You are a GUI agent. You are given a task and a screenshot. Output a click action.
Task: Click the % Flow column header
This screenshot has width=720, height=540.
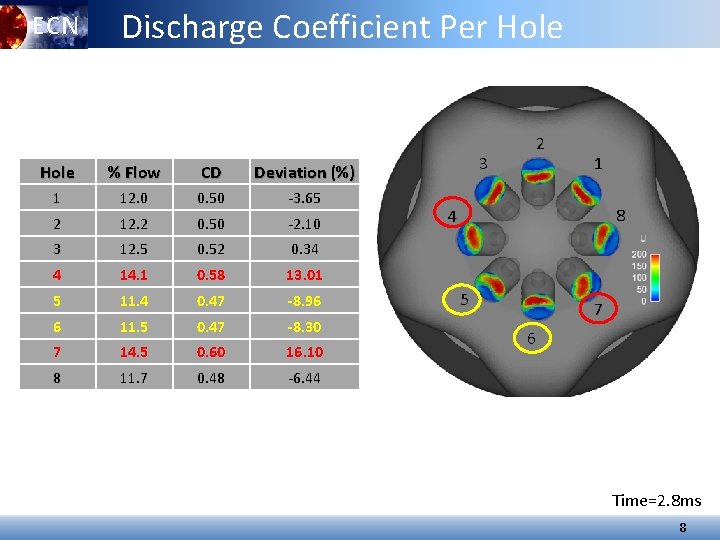click(134, 172)
